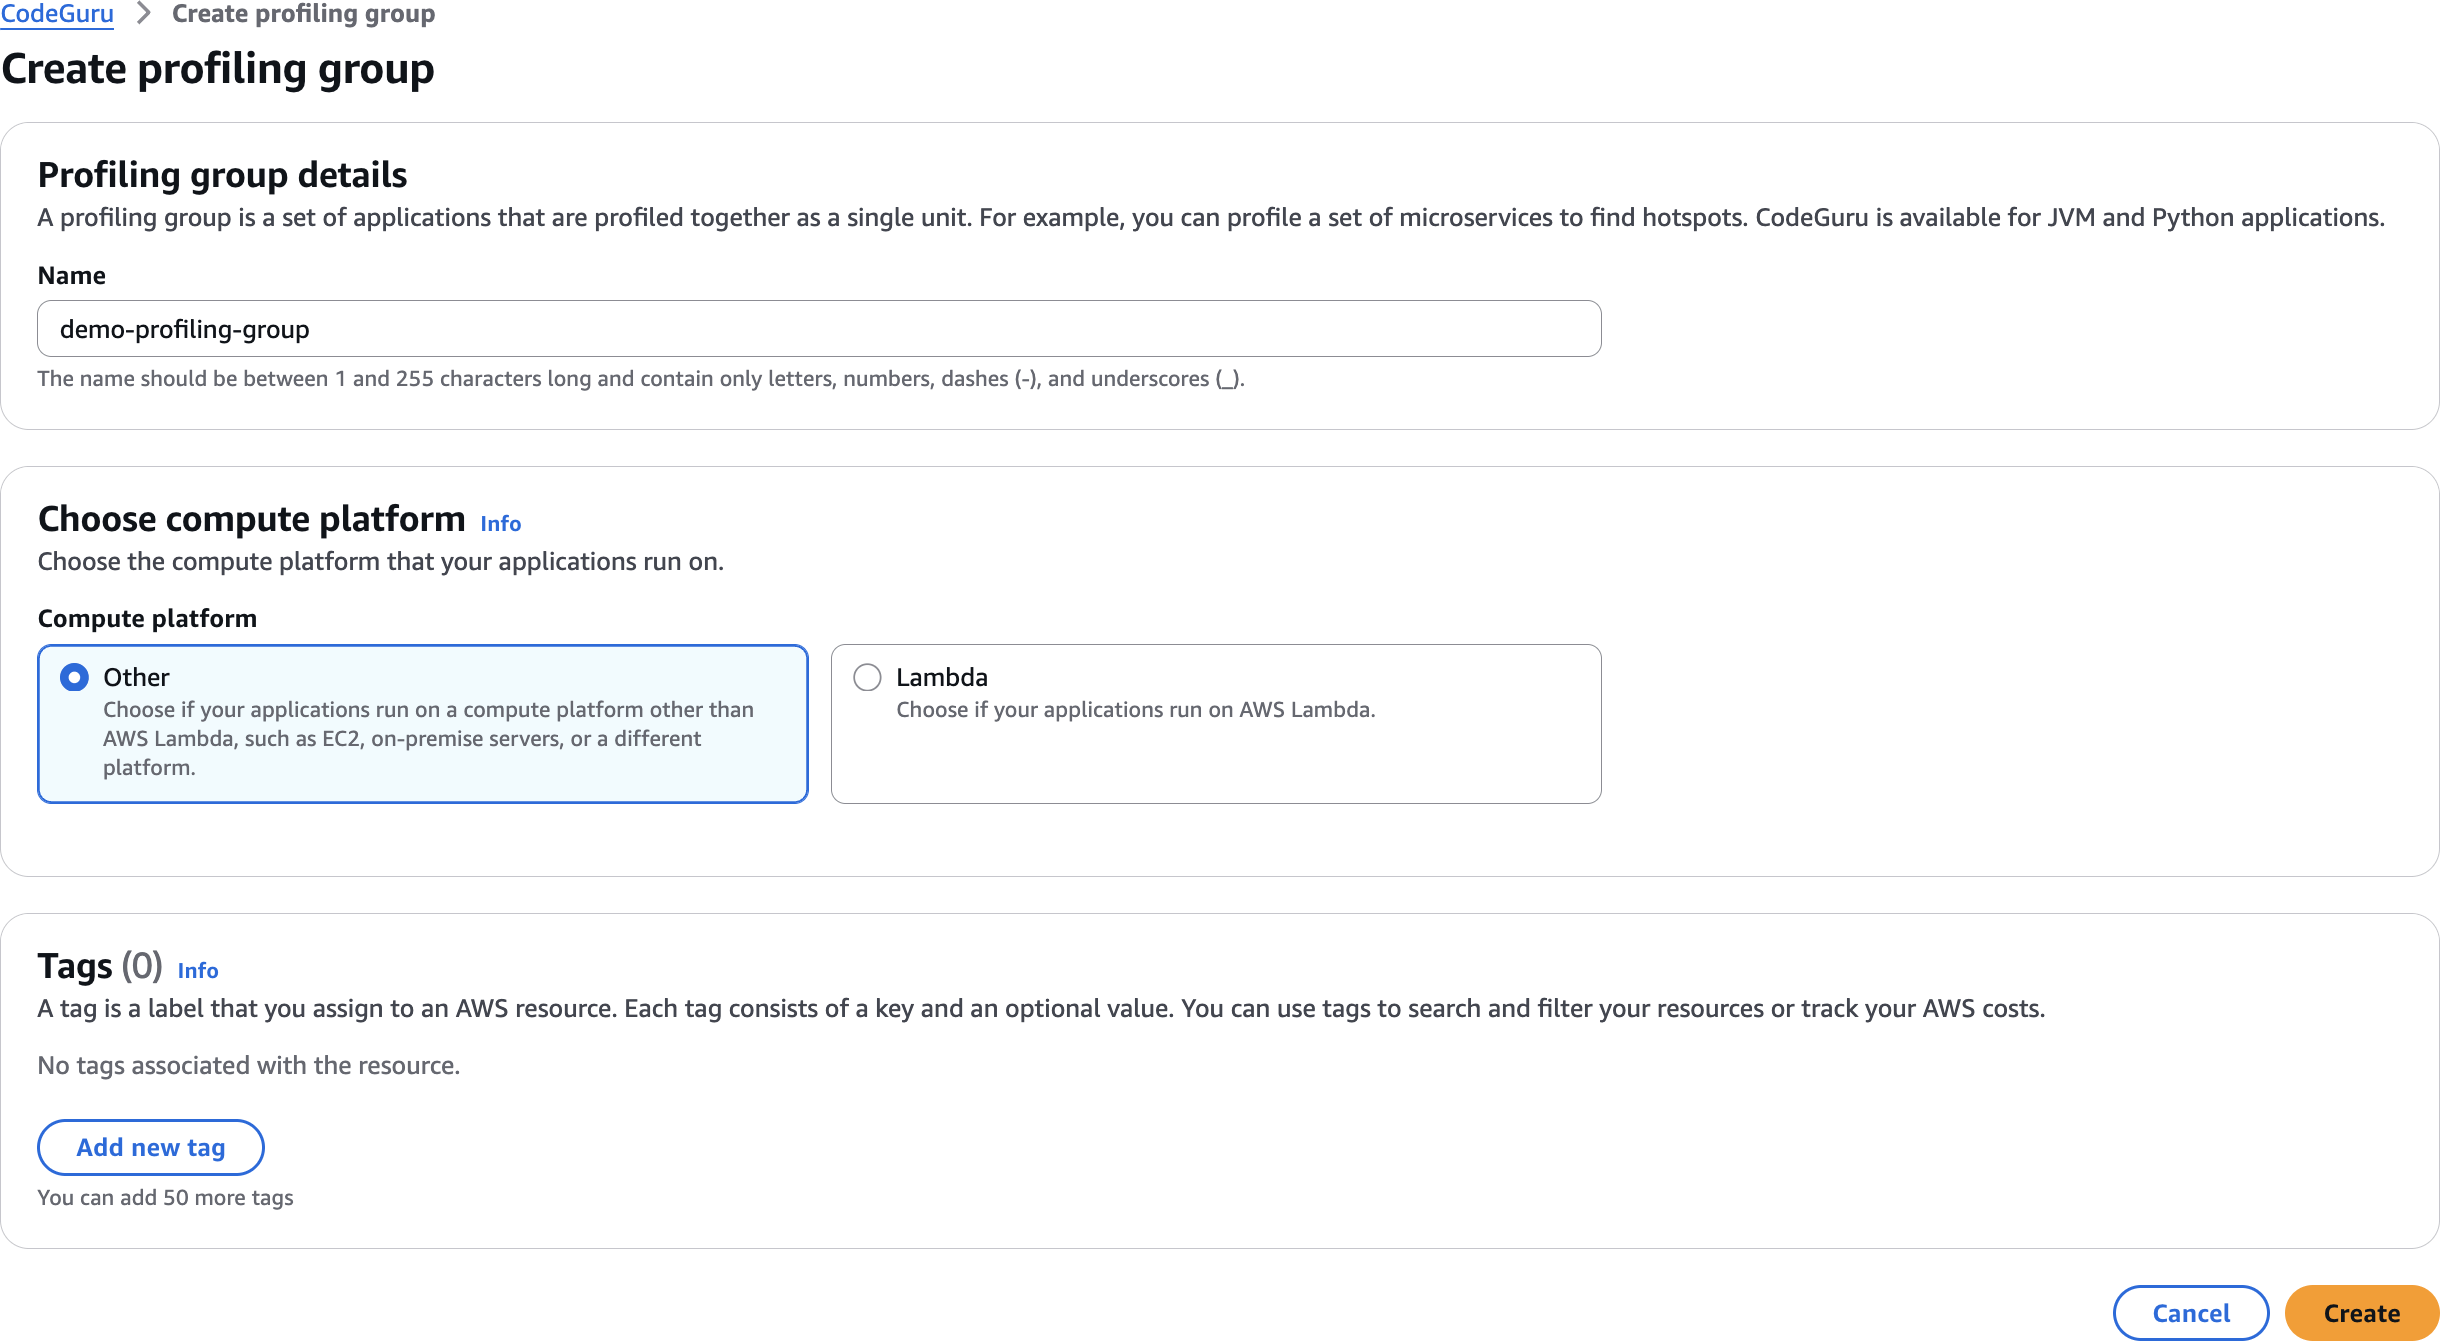Click the Other option description text
The image size is (2440, 1341).
[428, 738]
